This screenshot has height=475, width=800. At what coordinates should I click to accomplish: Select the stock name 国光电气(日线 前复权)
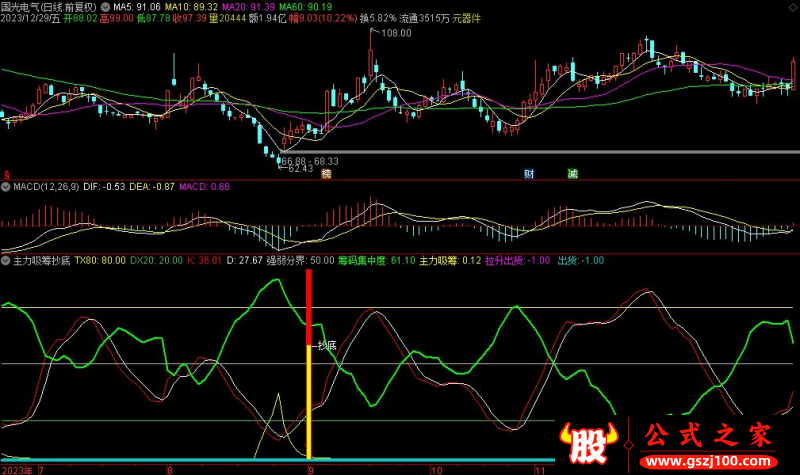[49, 7]
